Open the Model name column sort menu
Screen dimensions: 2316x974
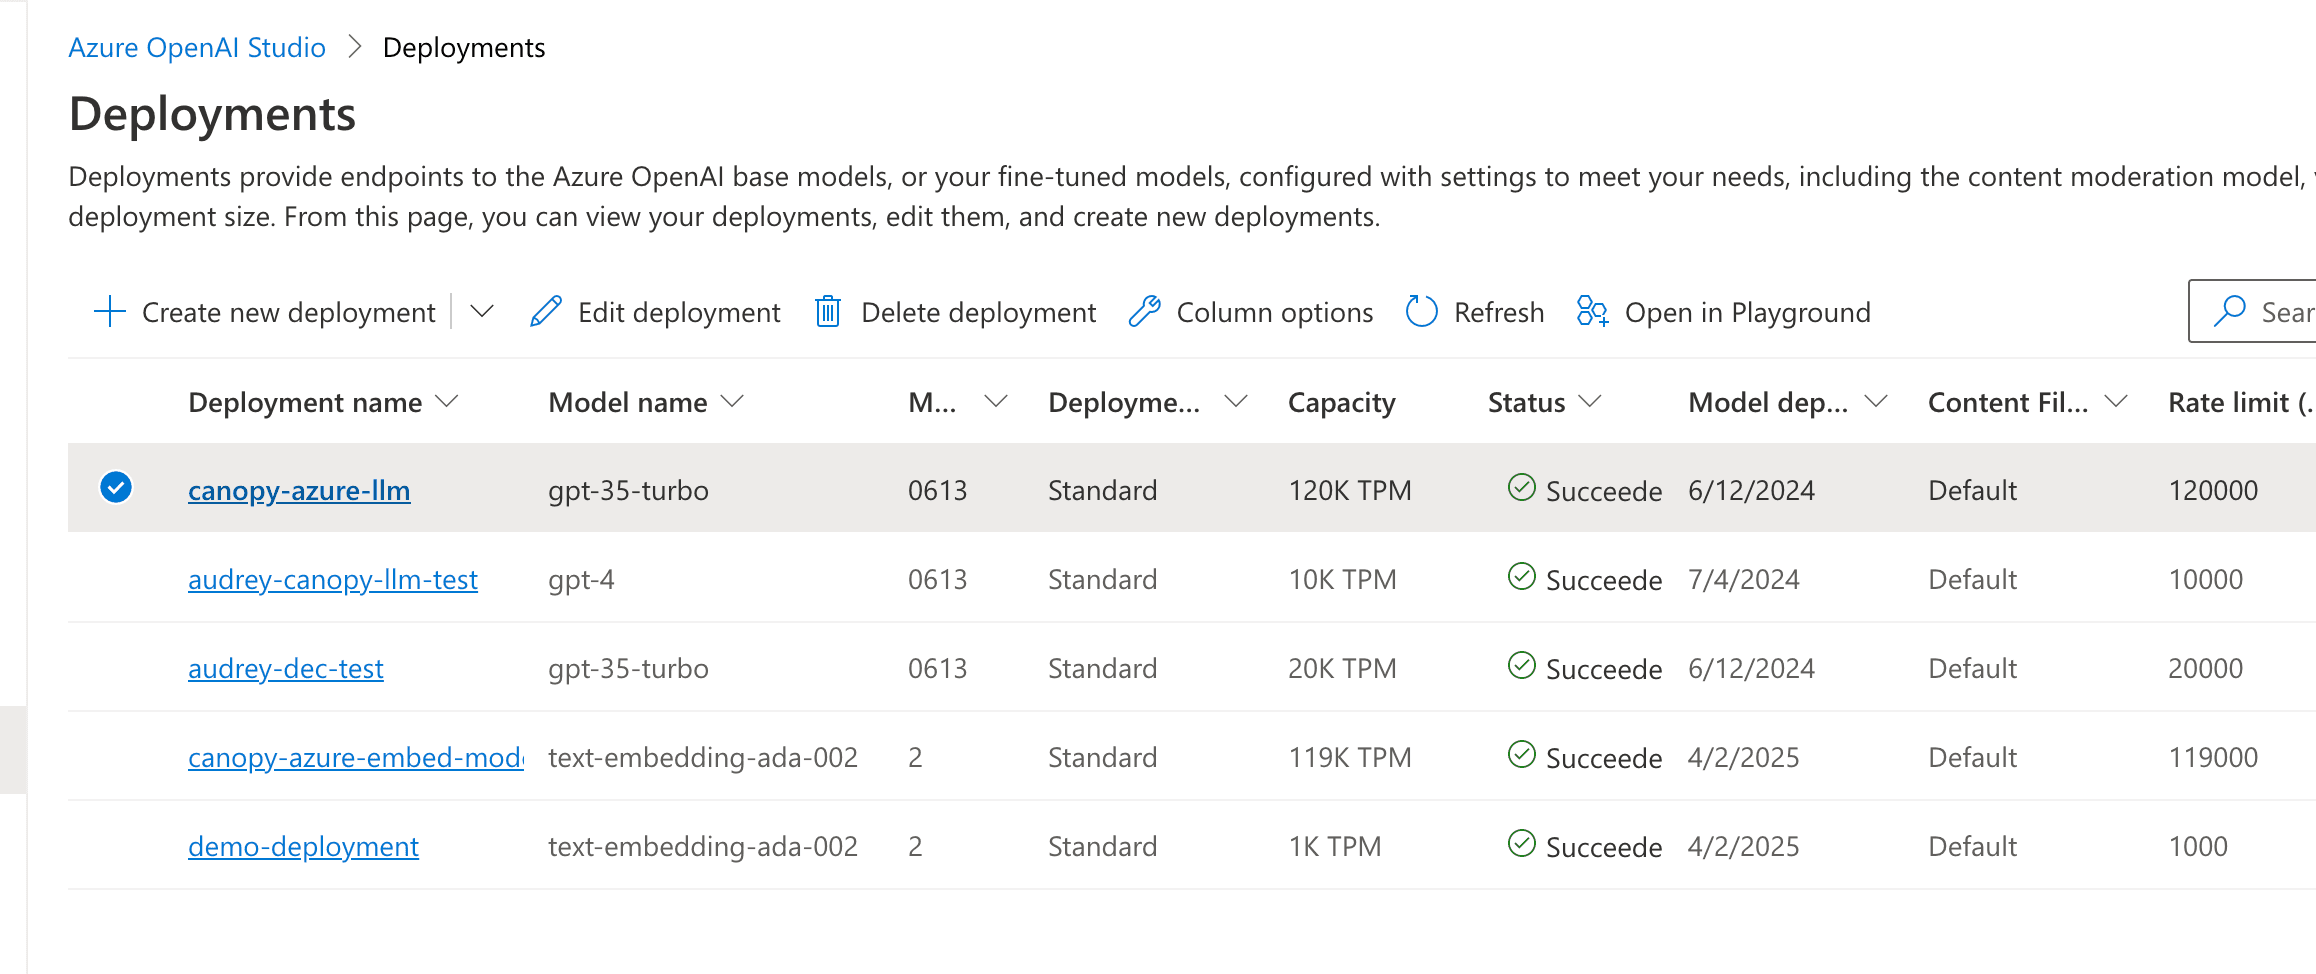(x=733, y=402)
